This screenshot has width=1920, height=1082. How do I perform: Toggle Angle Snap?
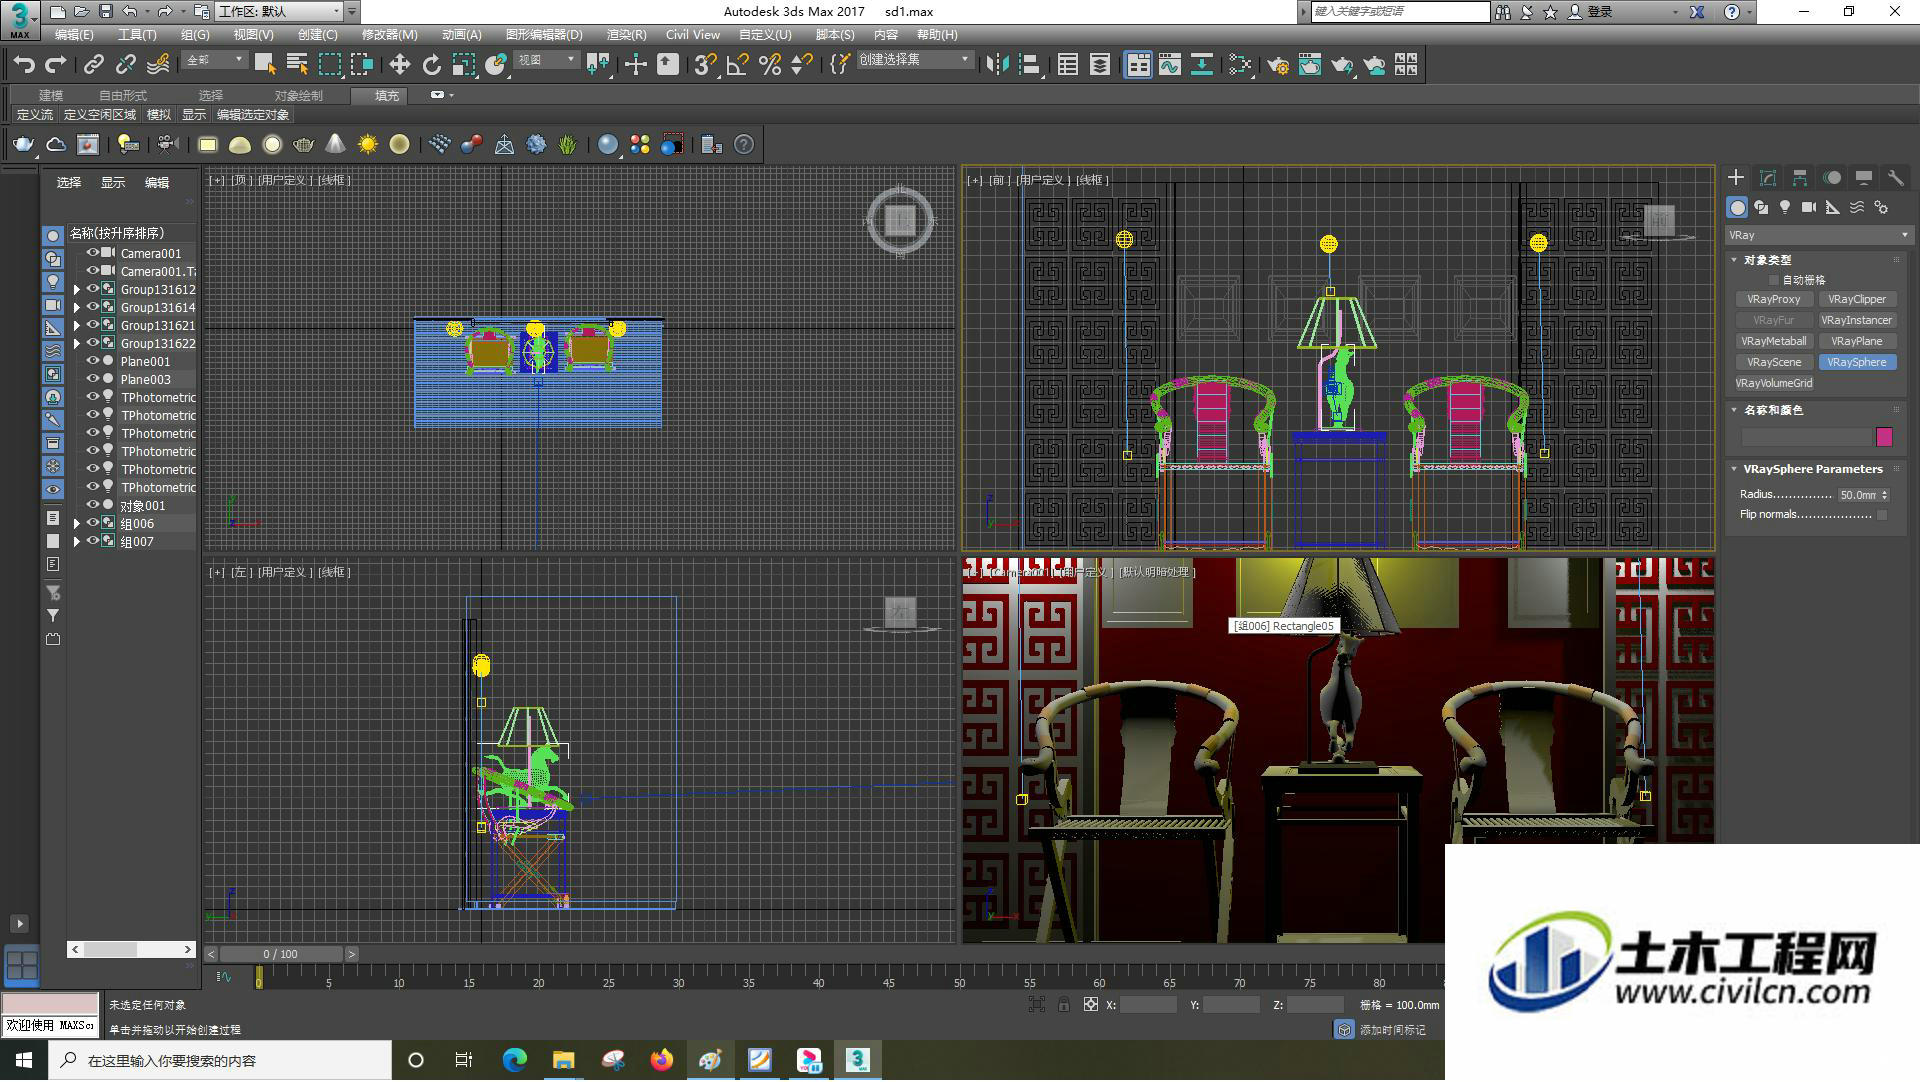point(737,65)
